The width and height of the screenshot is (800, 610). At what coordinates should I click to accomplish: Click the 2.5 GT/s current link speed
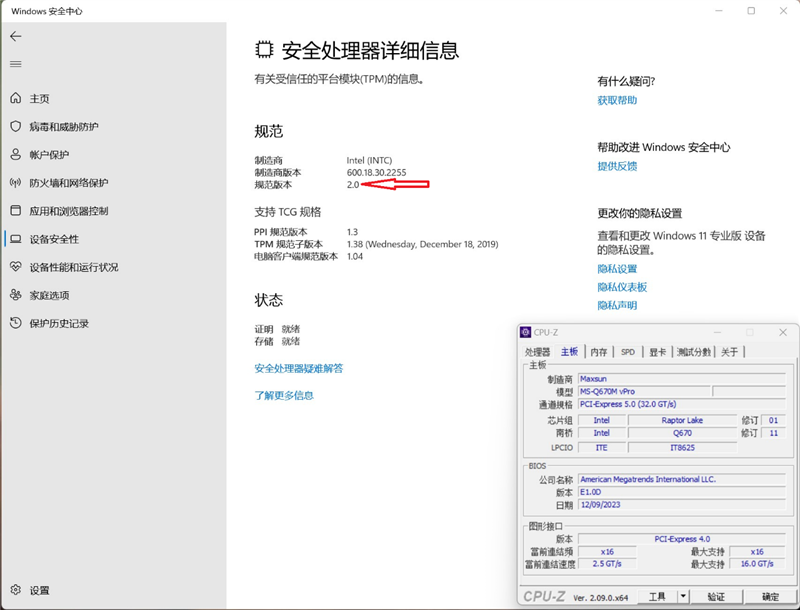click(607, 564)
